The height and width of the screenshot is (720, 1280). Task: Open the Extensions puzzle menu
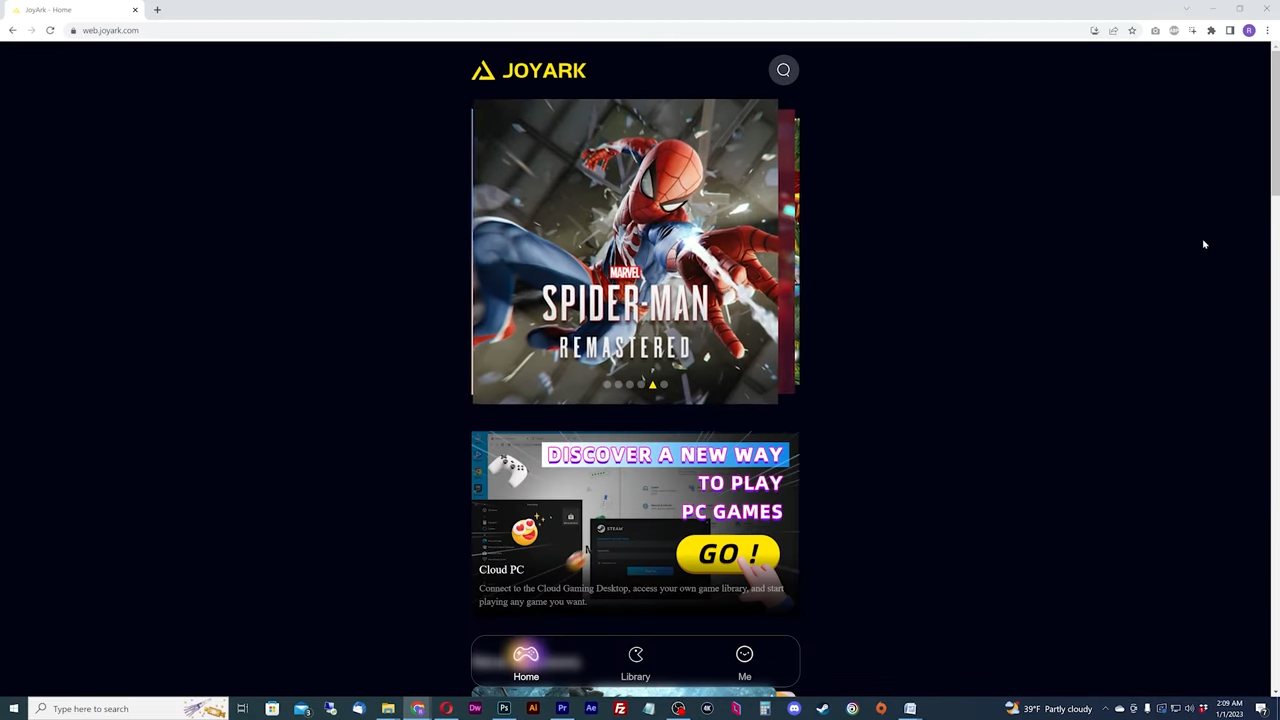1211,31
